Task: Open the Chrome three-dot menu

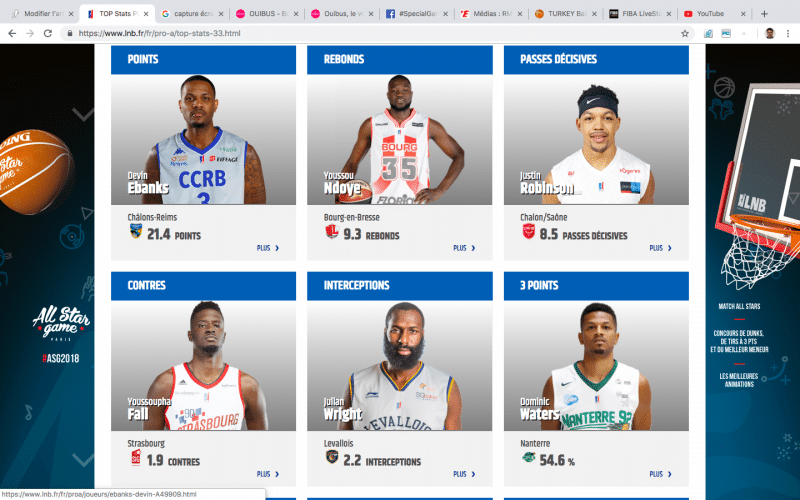Action: (788, 34)
